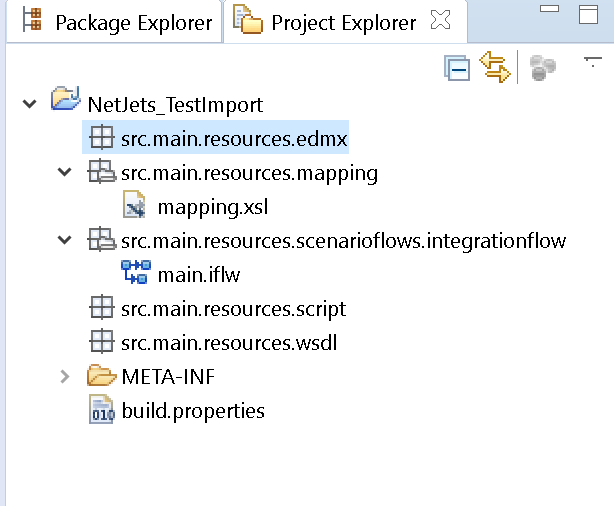Close the Project Explorer view
Screen dimensions: 614x506
point(441,20)
